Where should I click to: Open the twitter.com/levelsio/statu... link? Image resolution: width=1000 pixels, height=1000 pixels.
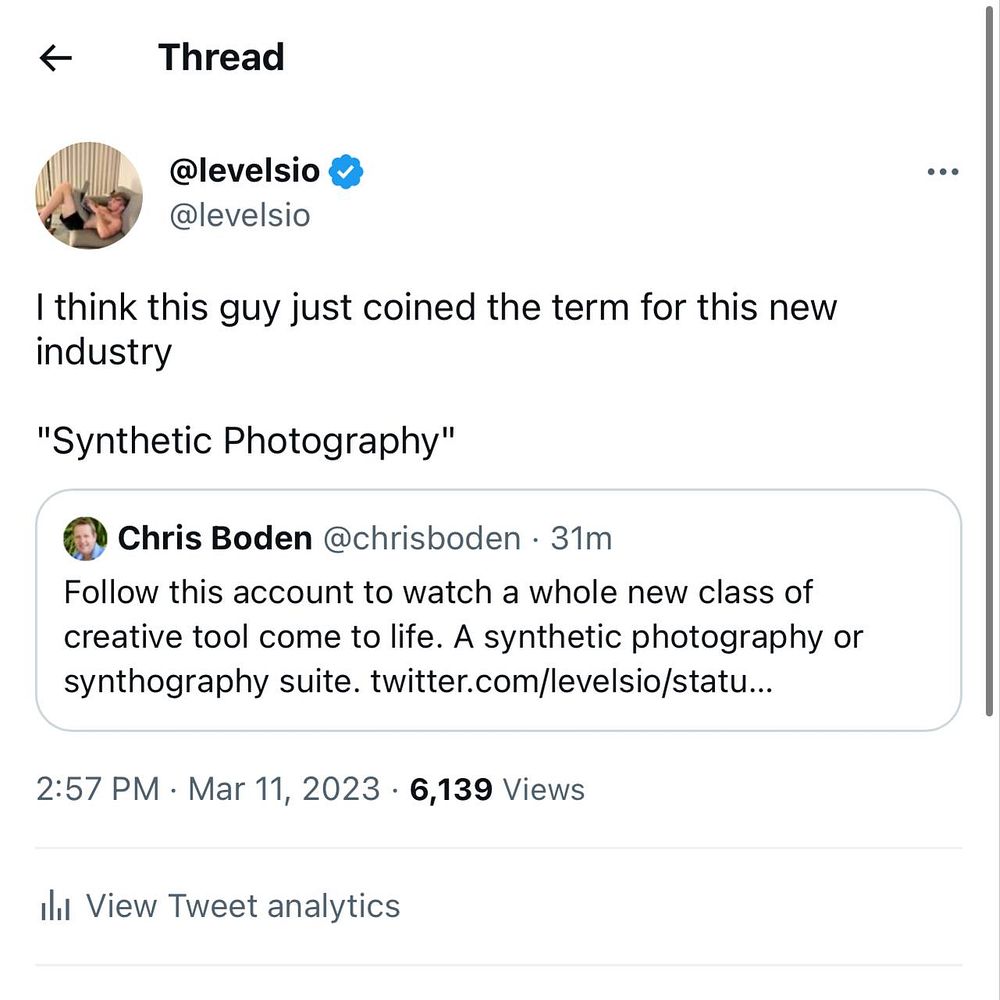[571, 682]
